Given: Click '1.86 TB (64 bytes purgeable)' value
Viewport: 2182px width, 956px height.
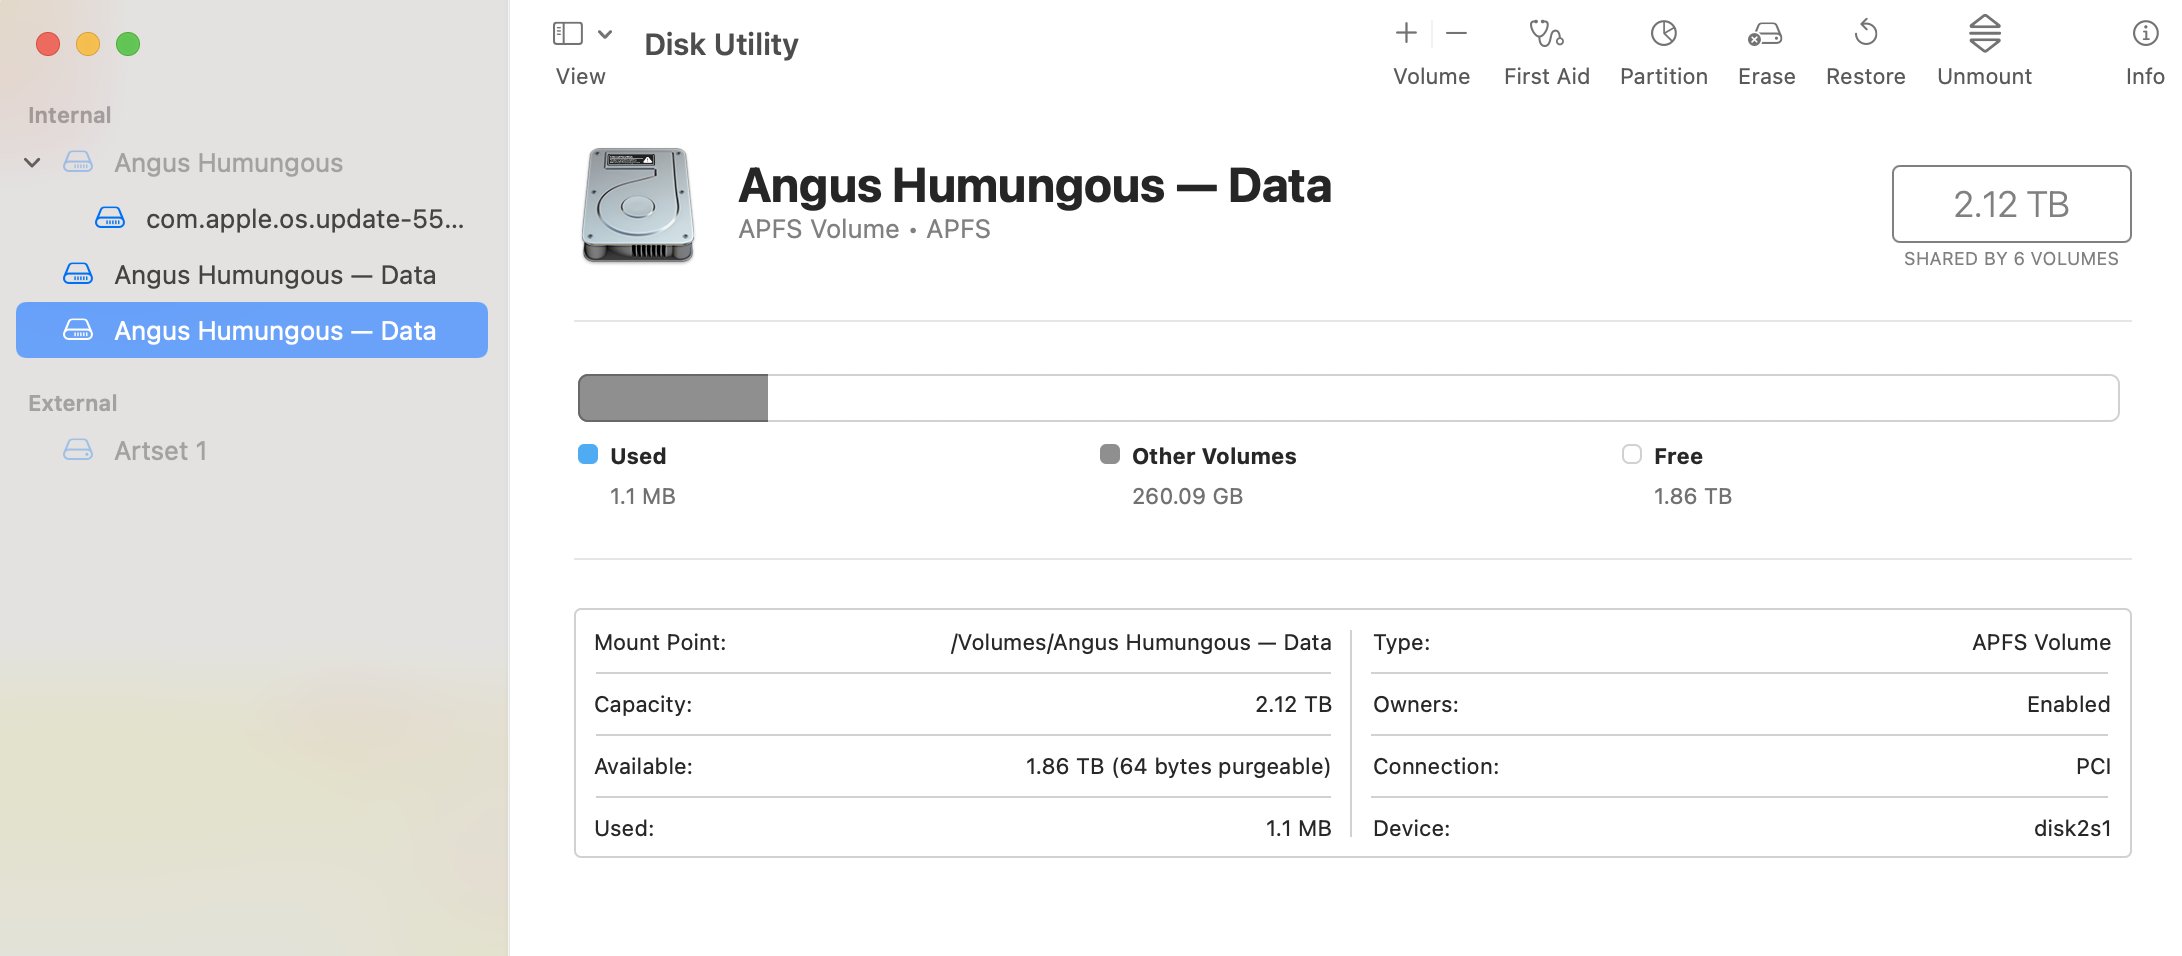Looking at the screenshot, I should coord(1178,766).
